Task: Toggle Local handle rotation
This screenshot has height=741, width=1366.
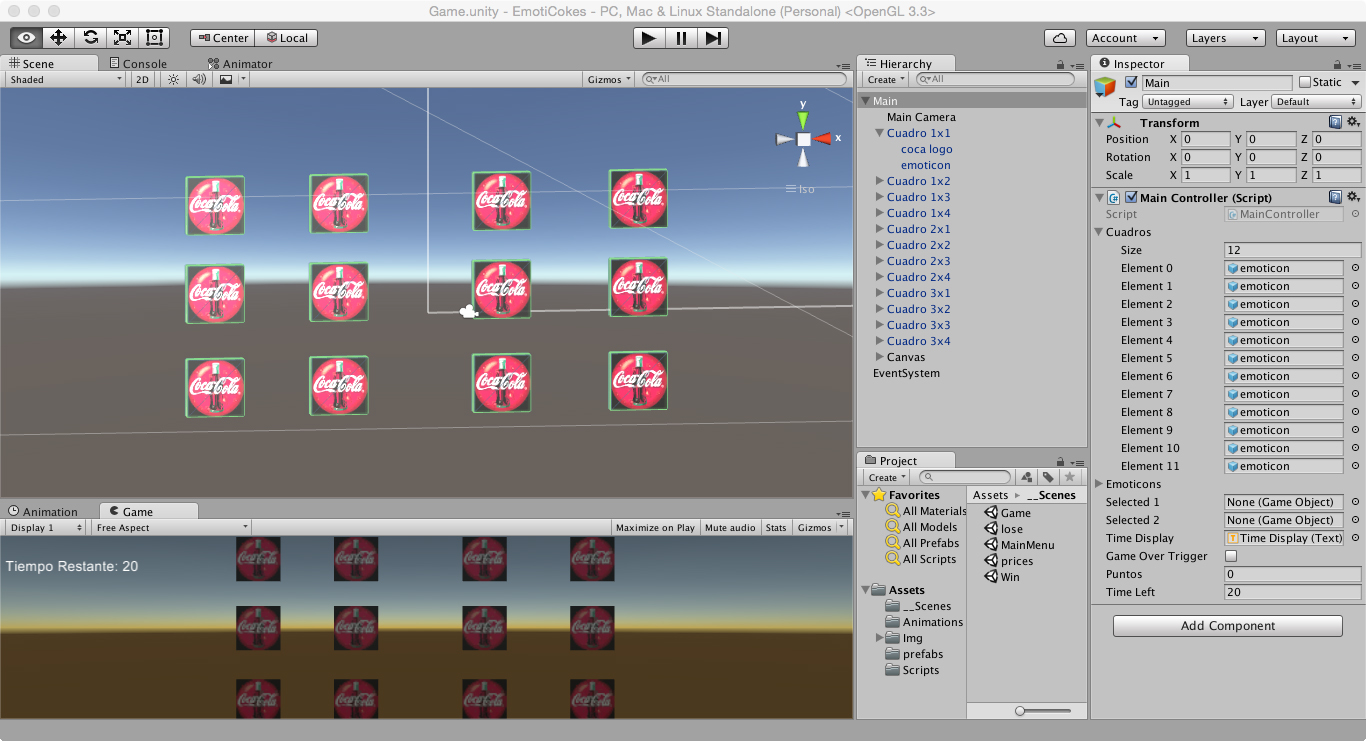Action: (x=286, y=38)
